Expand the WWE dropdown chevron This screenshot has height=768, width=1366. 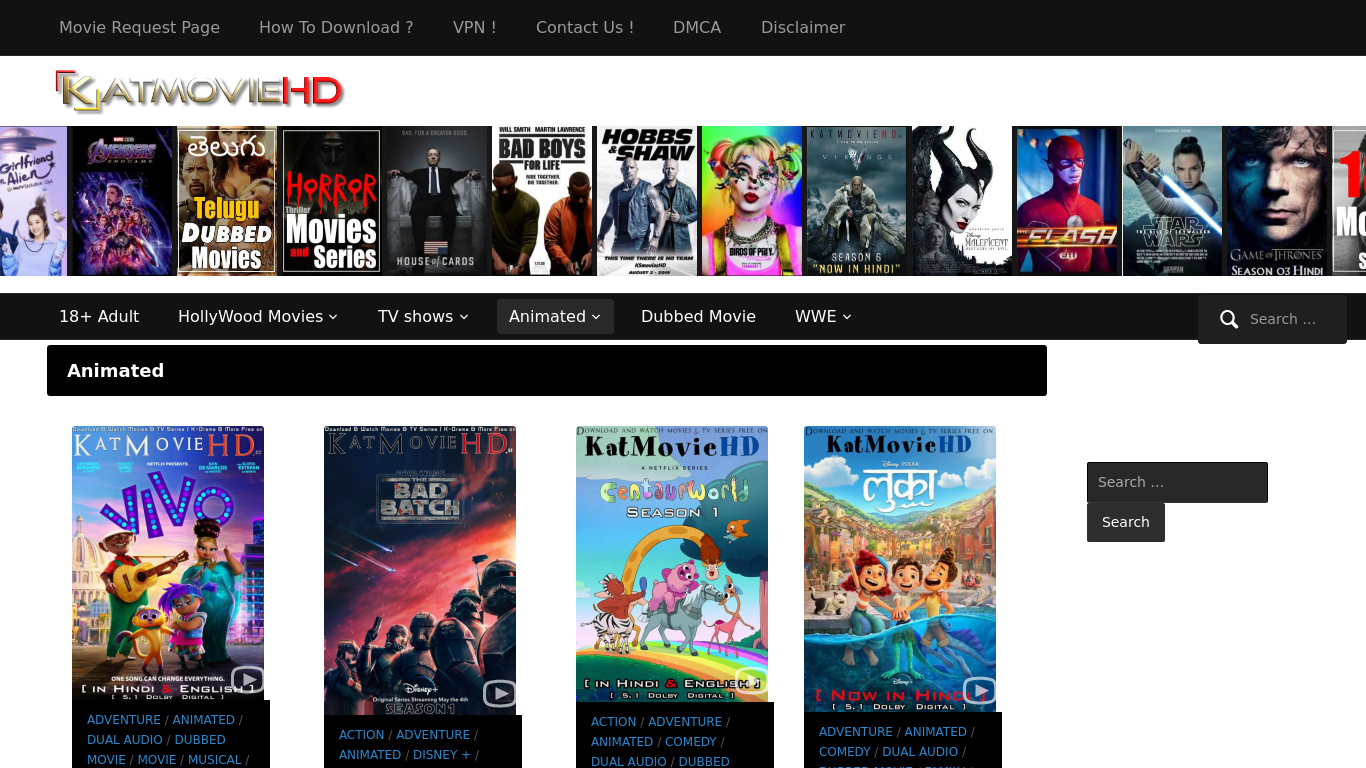[x=847, y=317]
